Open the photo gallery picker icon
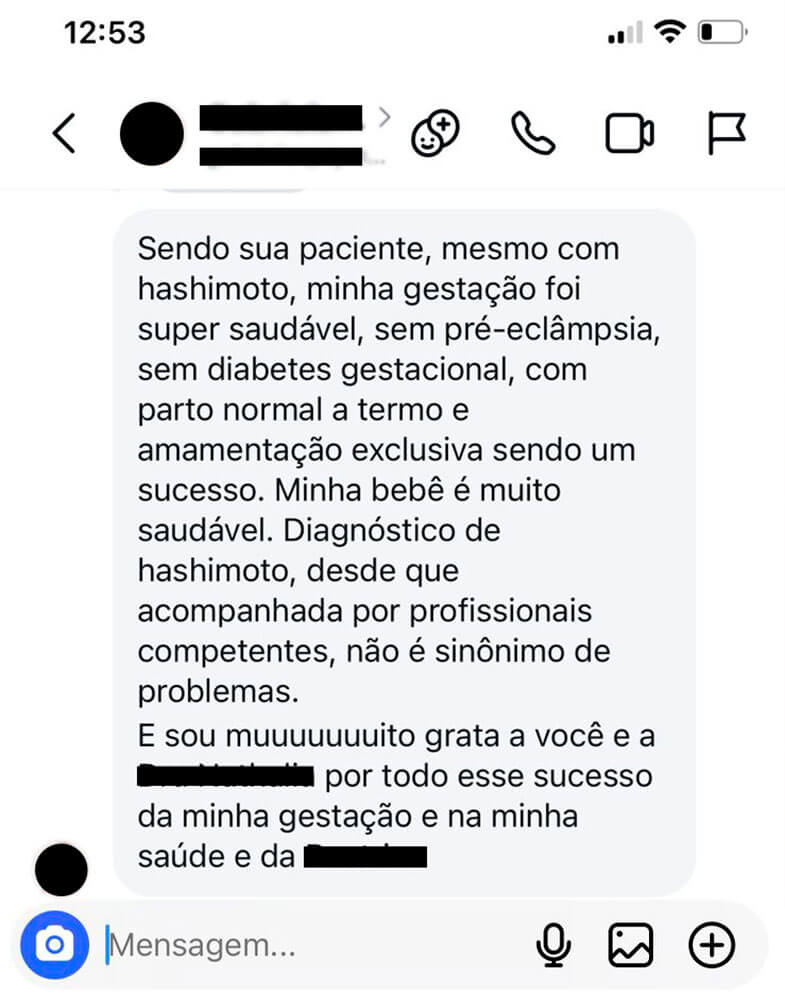785x1000 pixels. (631, 945)
